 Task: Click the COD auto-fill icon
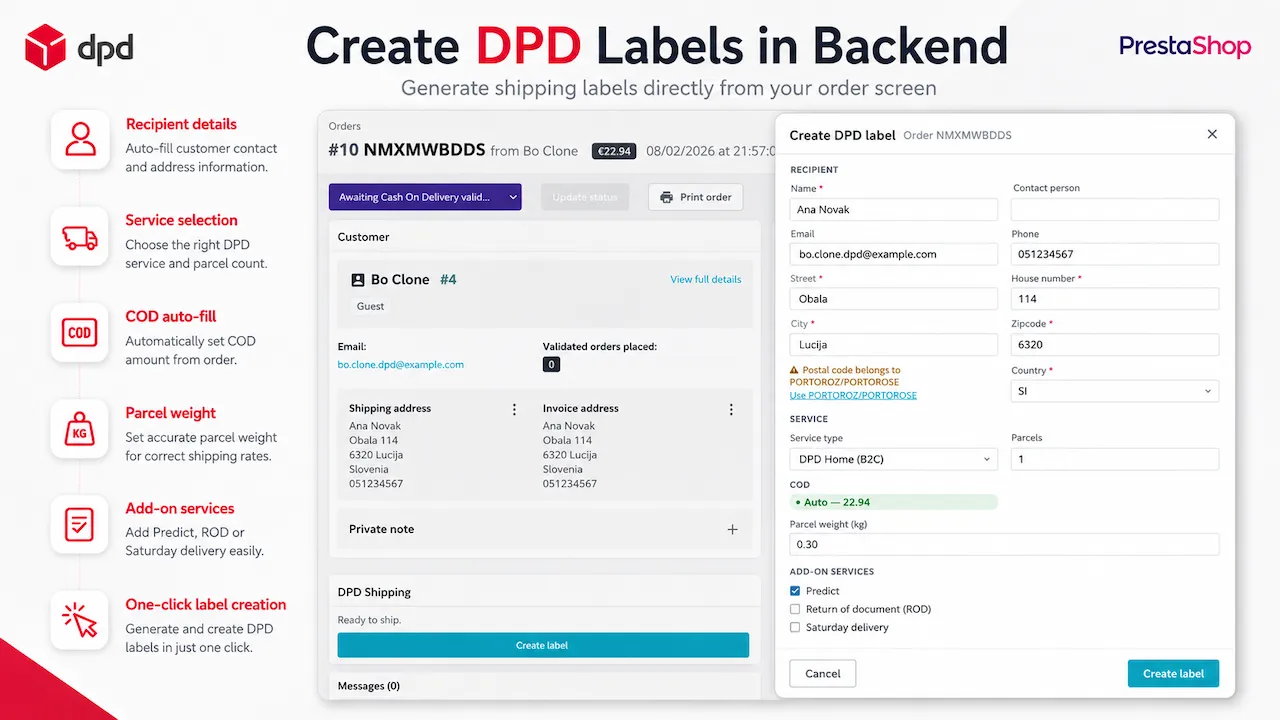(x=80, y=333)
